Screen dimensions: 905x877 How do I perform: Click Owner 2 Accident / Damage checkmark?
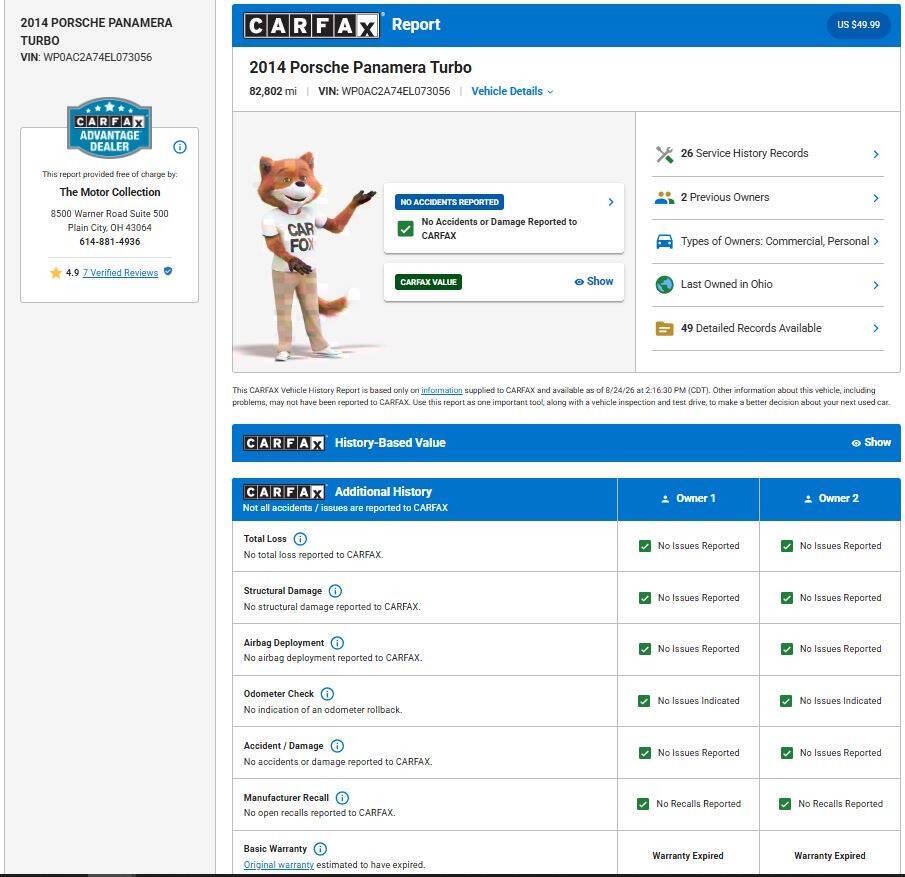pos(787,753)
